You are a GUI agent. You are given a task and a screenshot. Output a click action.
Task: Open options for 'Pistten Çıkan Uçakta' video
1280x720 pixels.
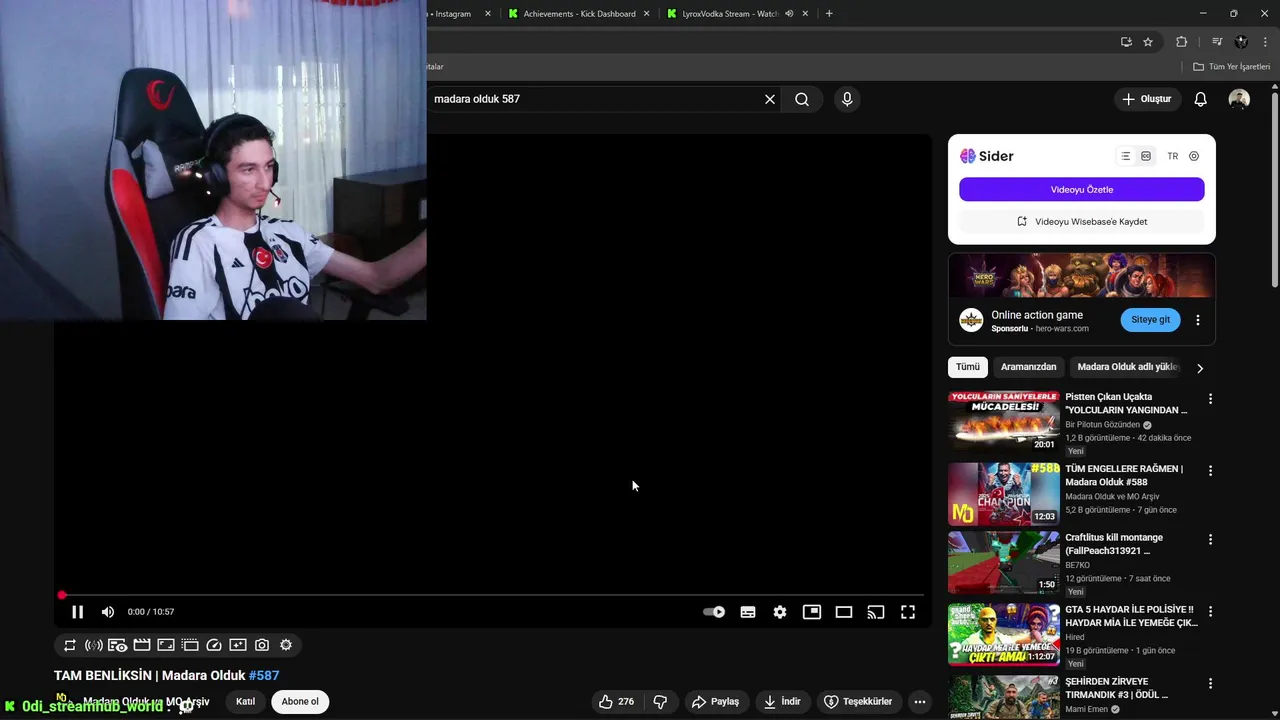(1210, 399)
